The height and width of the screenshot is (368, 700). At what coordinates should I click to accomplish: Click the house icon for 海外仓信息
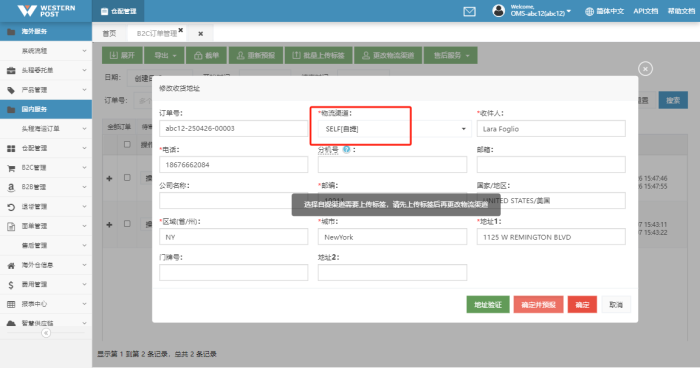coord(11,265)
